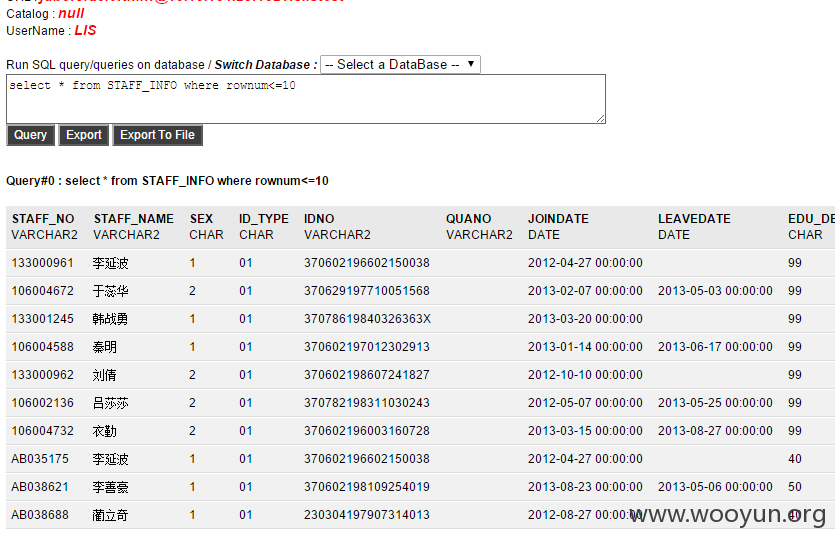Click IDNO value 37078619840326363X
The width and height of the screenshot is (835, 543).
(x=367, y=319)
